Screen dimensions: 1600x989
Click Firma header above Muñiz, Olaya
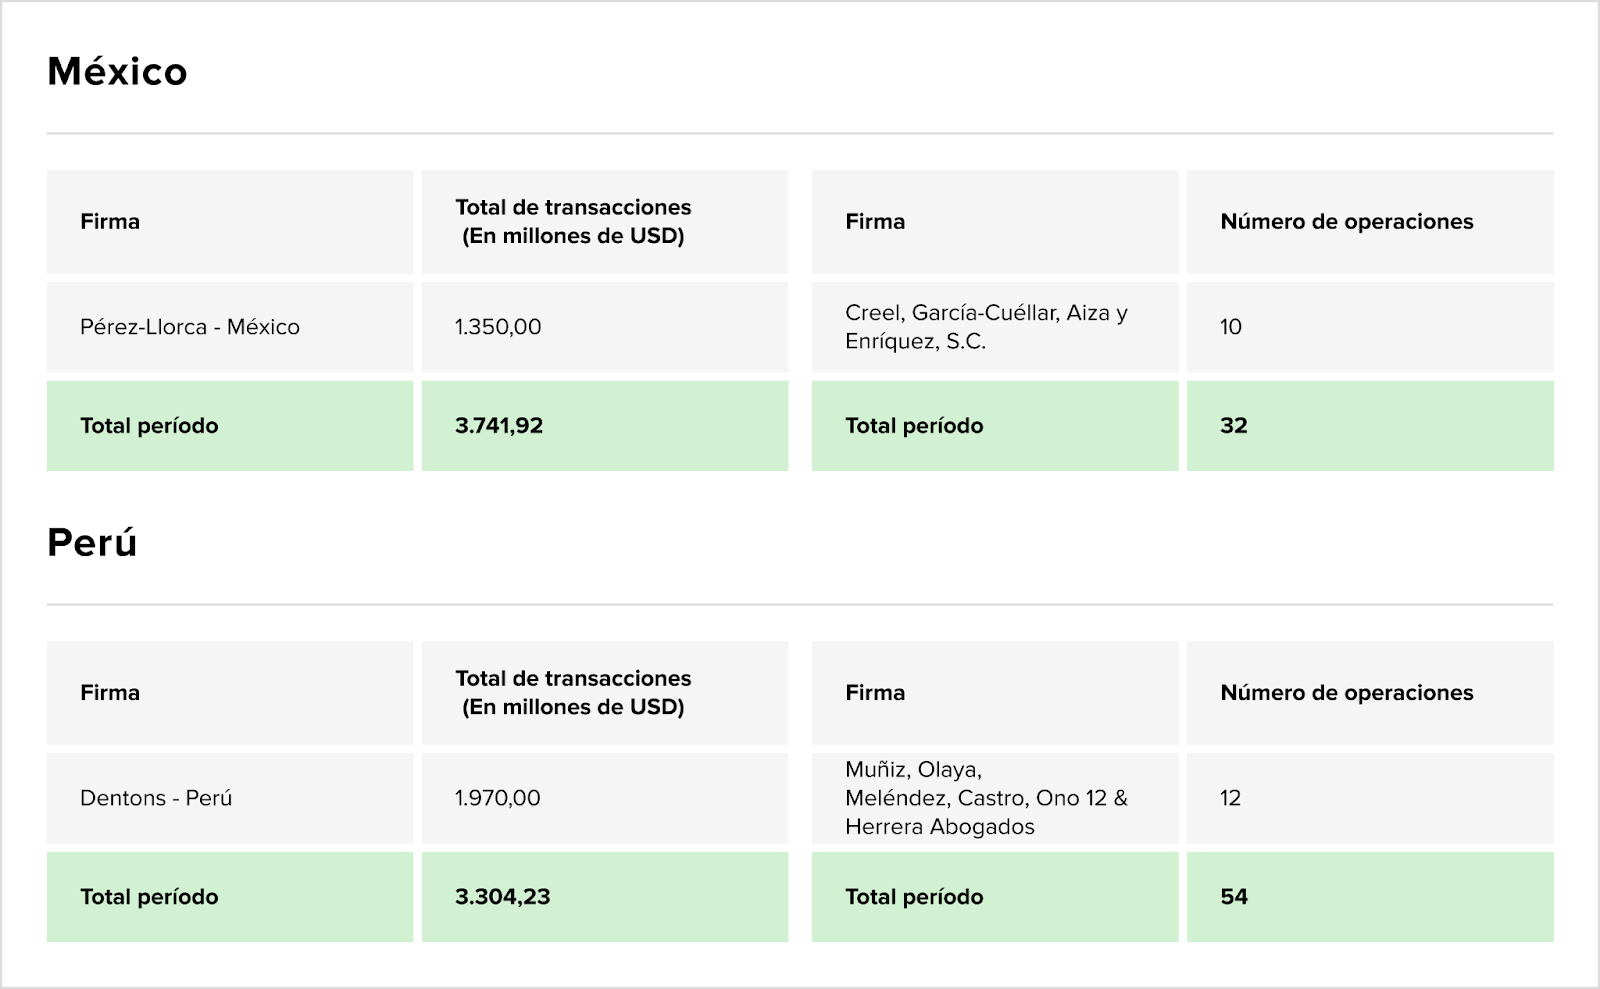coord(995,693)
